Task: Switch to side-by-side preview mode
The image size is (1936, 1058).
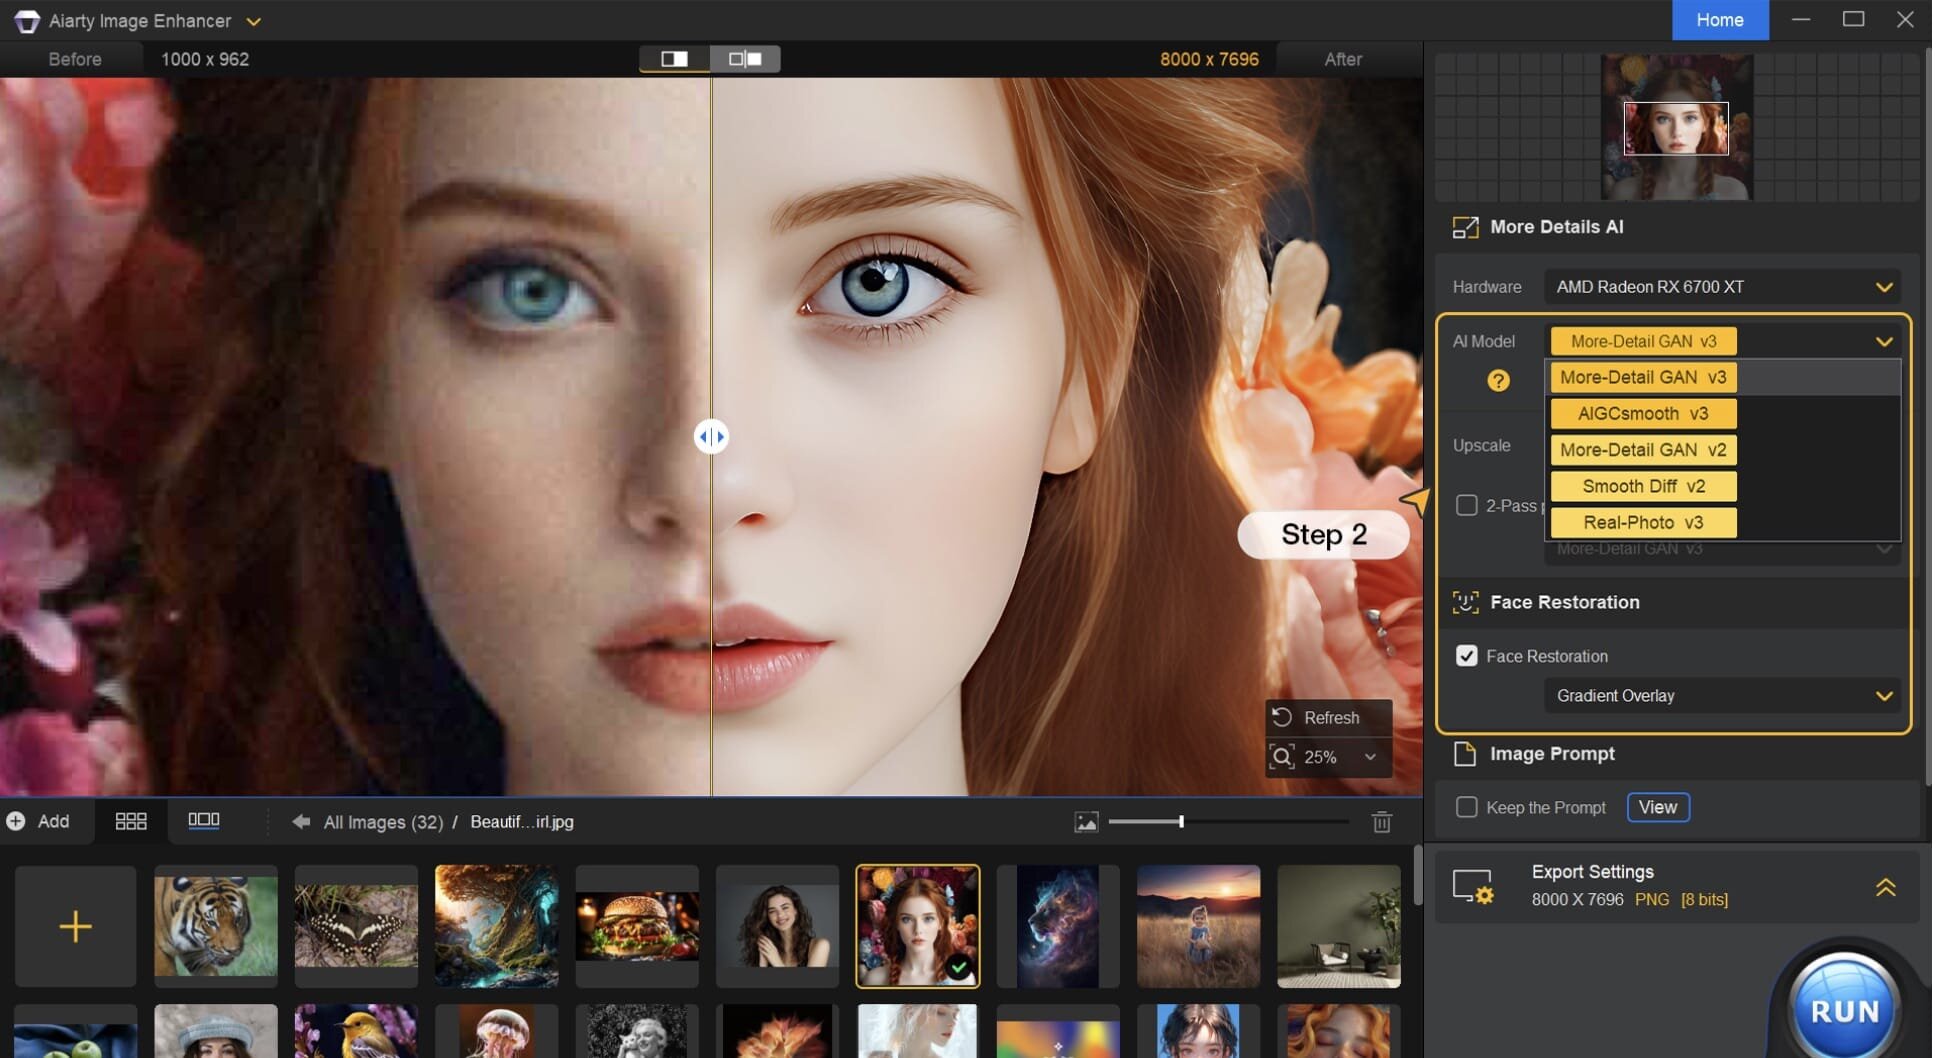Action: pos(746,59)
